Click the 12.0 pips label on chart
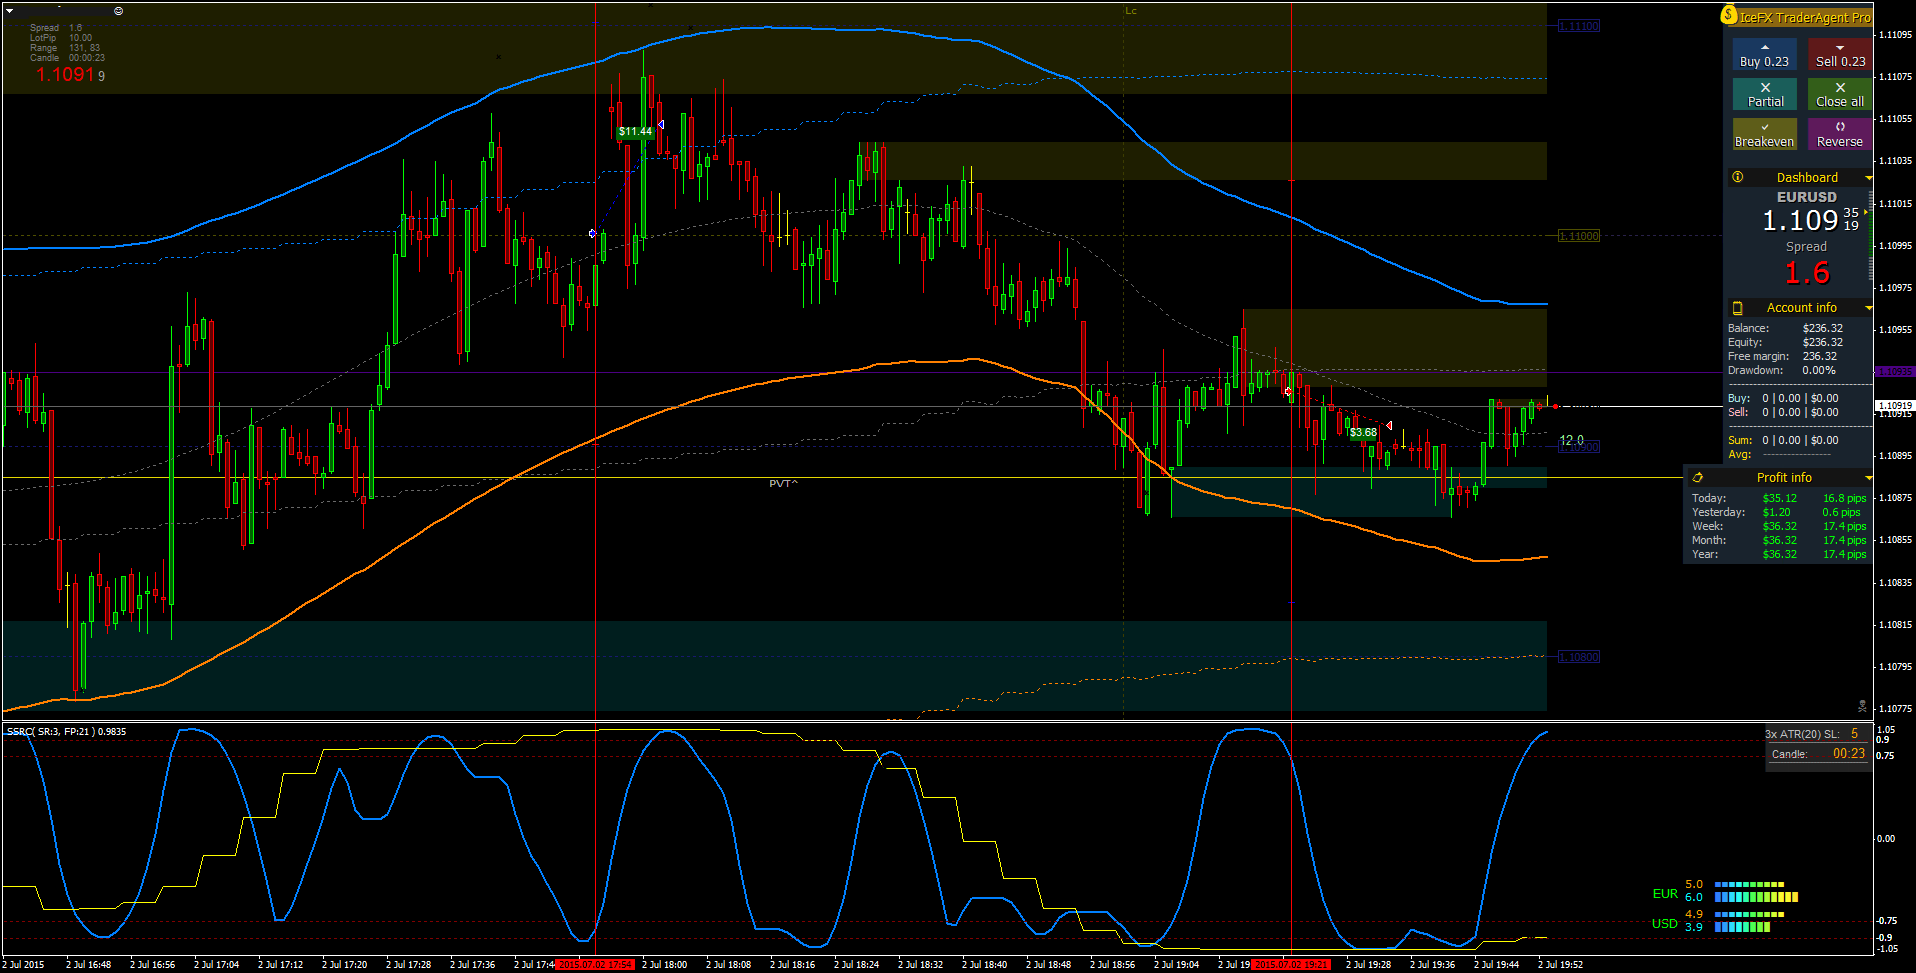Screen dimensions: 1916x973 tap(1571, 440)
